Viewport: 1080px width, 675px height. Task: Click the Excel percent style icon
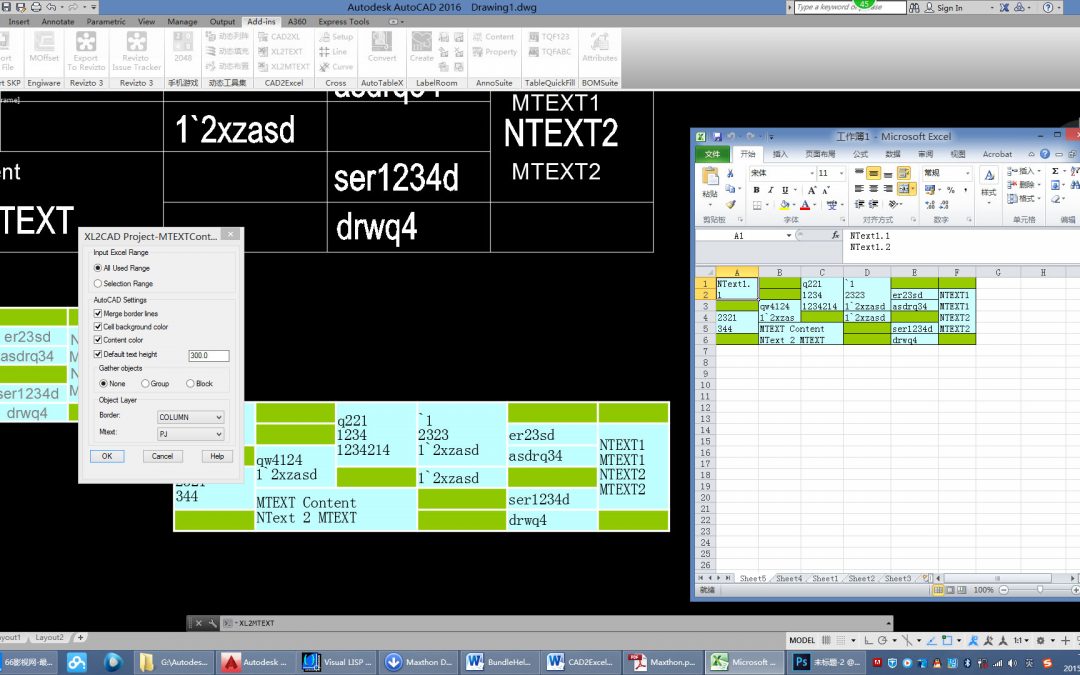coord(951,189)
